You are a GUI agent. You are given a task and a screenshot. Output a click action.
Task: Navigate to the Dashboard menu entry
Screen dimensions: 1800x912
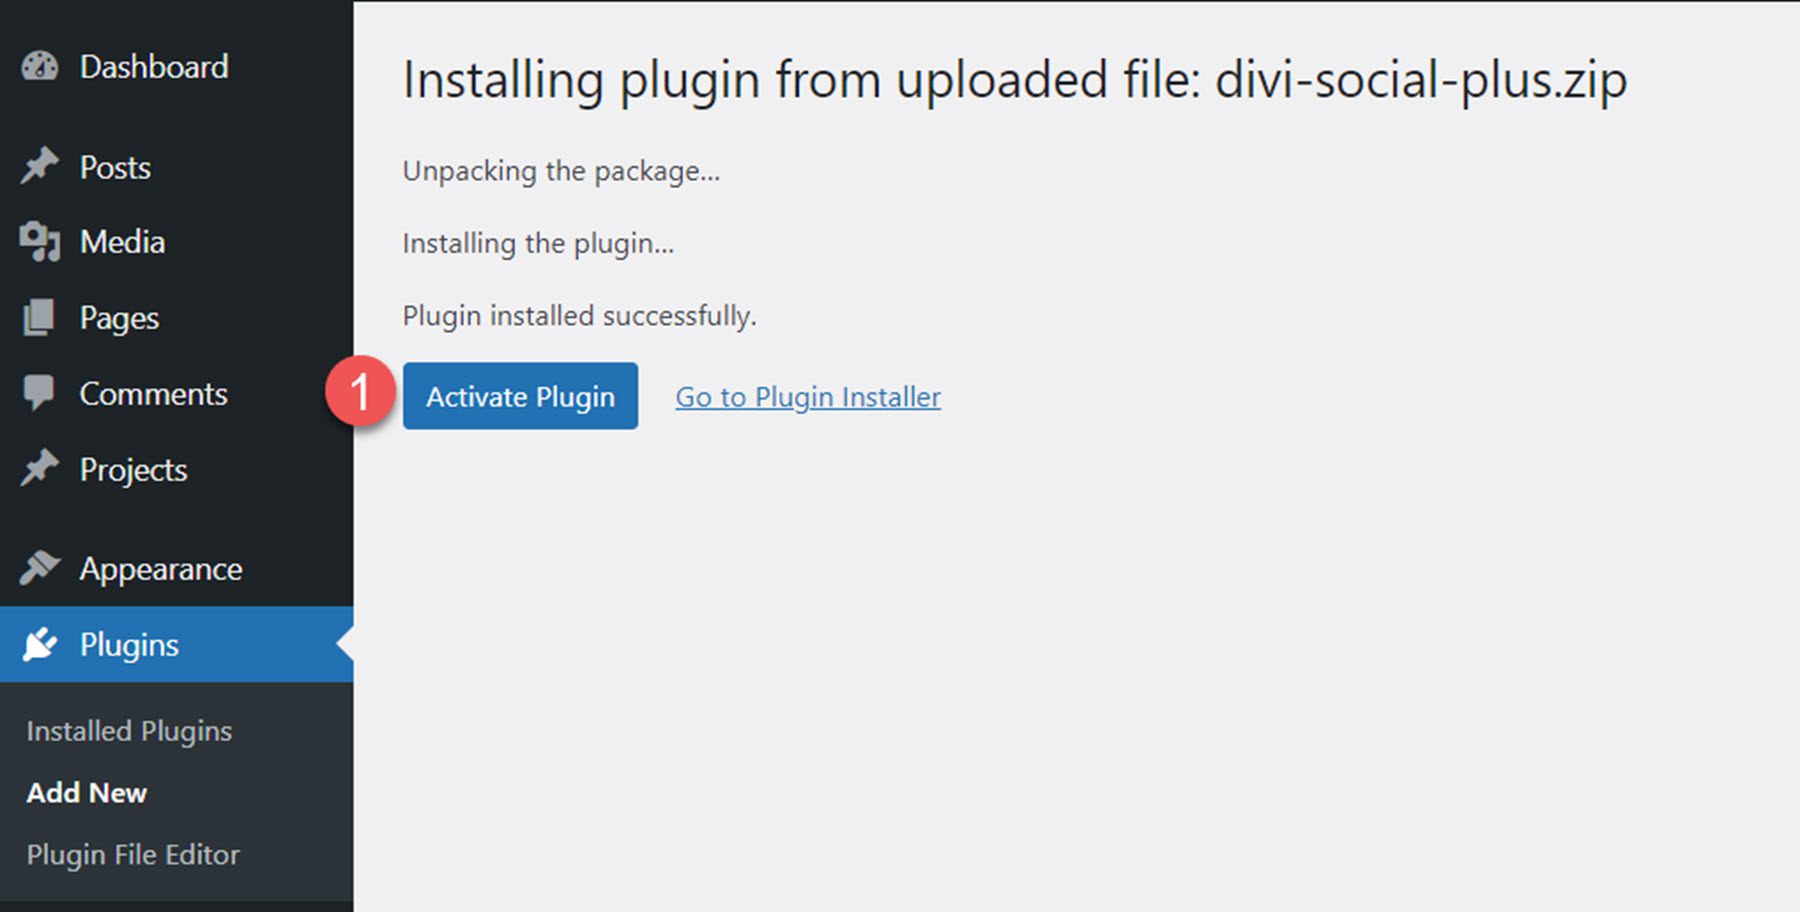[x=153, y=67]
